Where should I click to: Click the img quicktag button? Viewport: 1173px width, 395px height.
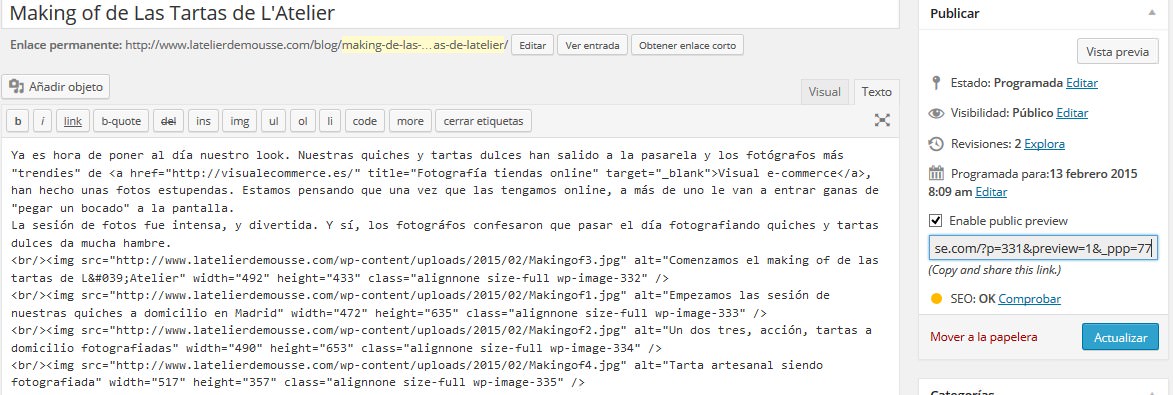pos(239,120)
